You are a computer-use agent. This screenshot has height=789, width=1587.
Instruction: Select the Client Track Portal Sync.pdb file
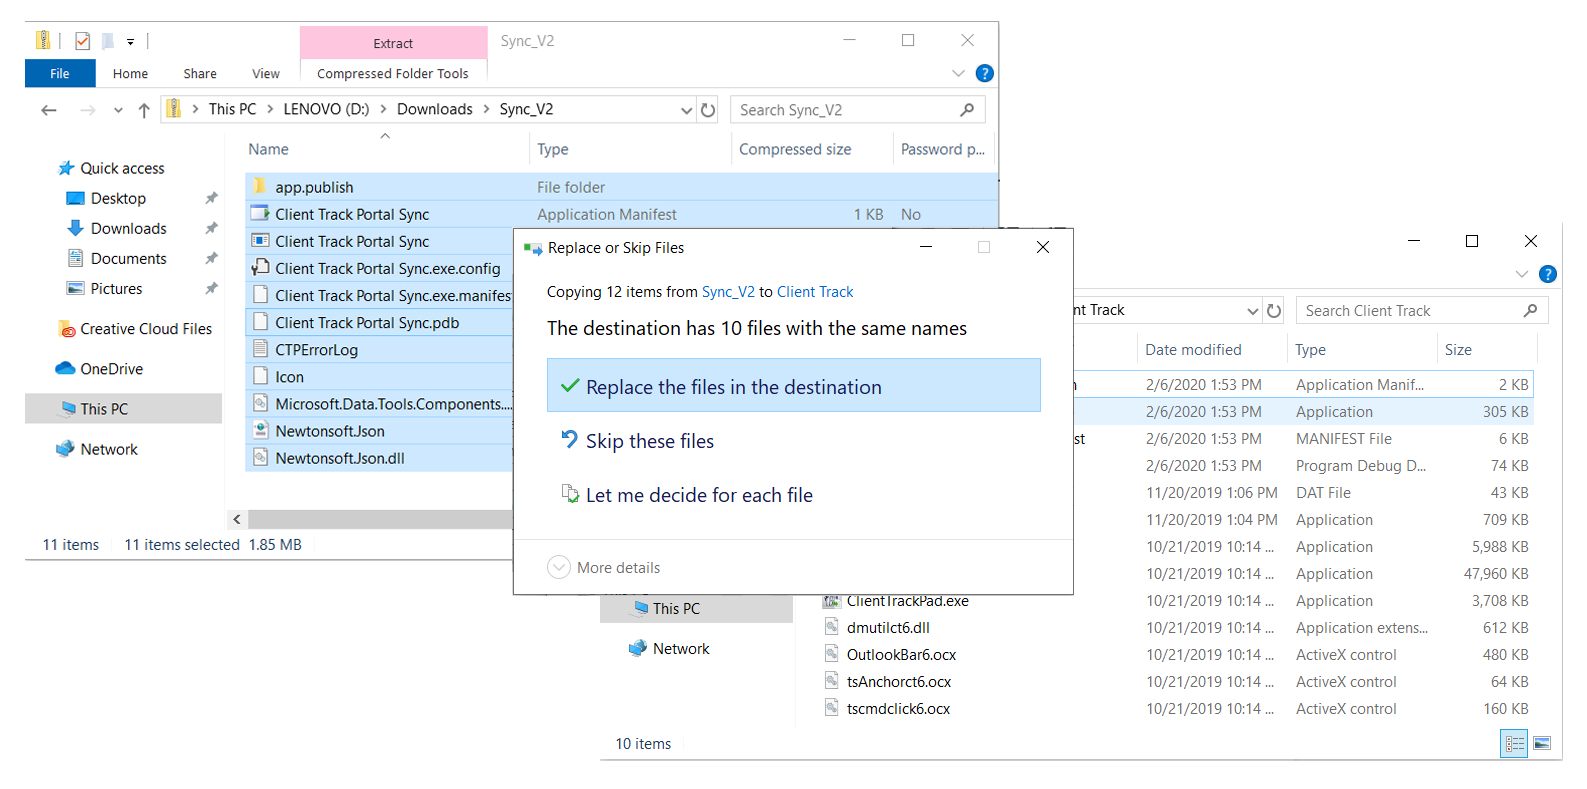(367, 322)
